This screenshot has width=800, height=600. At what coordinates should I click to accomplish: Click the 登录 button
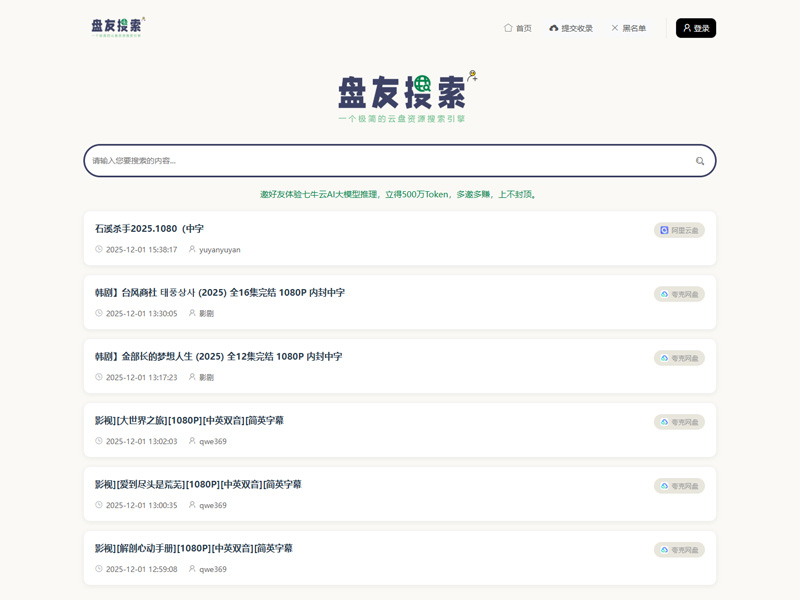click(694, 28)
